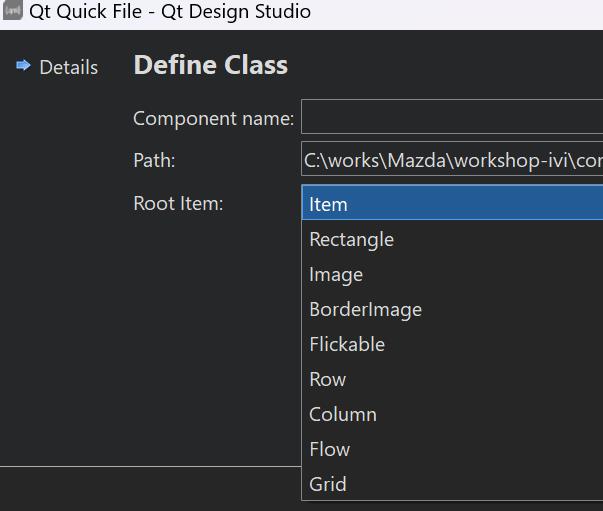
Task: Click the Component name label
Action: coord(213,118)
